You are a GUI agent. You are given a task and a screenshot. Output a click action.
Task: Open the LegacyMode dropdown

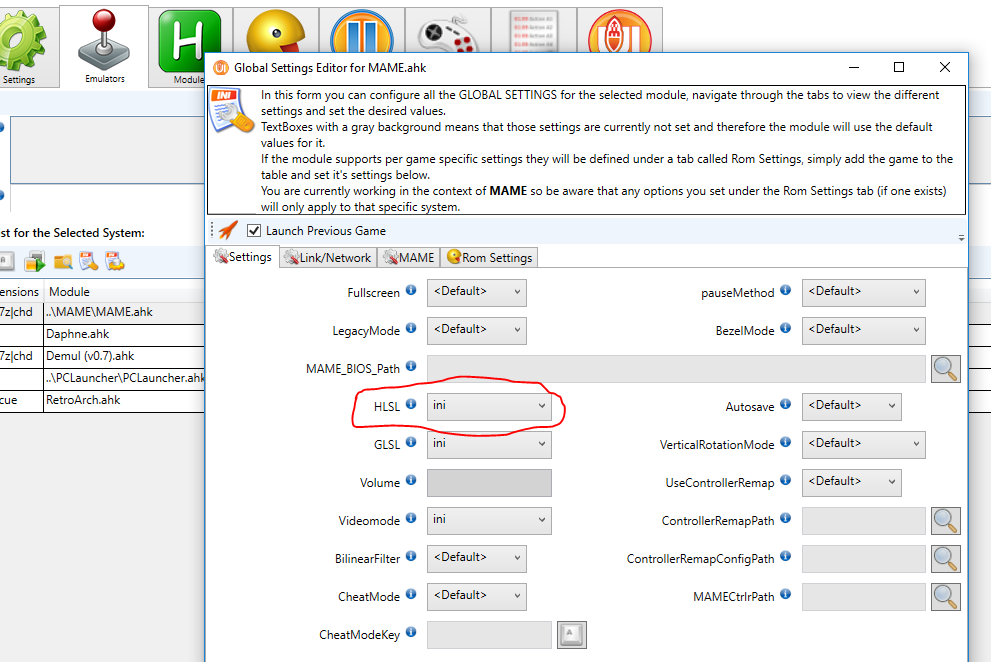tap(477, 331)
